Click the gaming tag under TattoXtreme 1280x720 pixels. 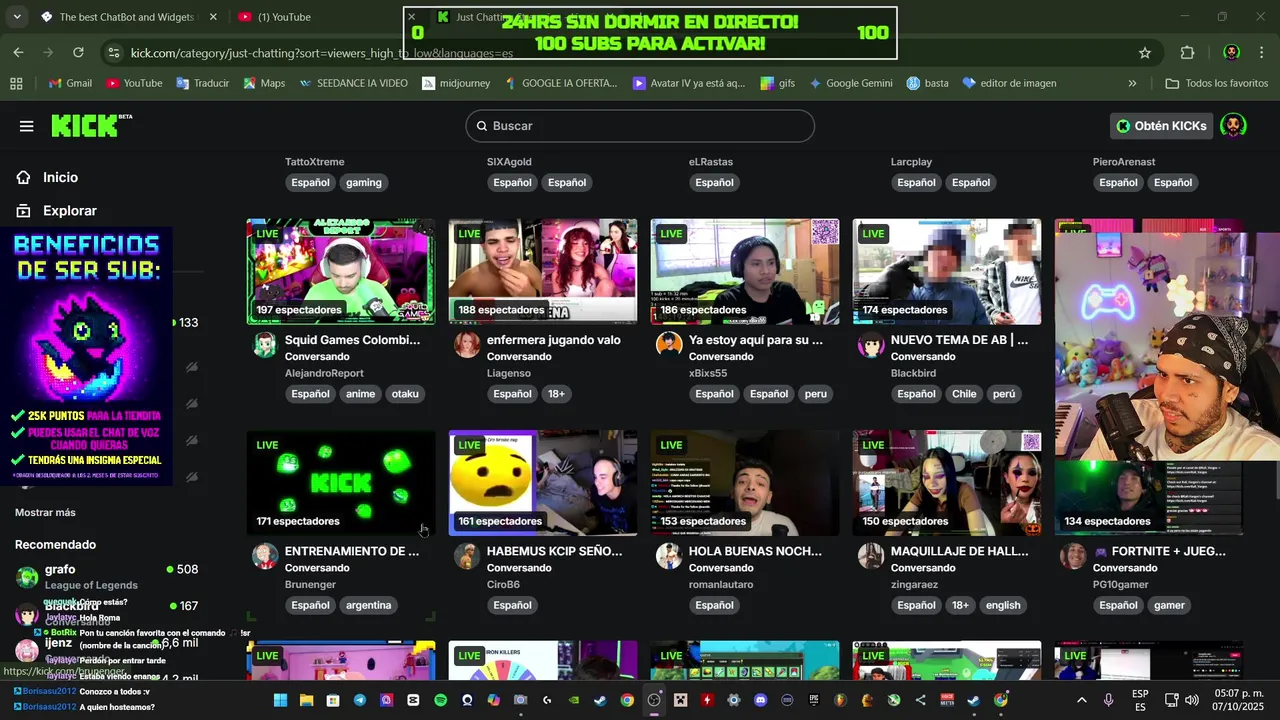364,182
